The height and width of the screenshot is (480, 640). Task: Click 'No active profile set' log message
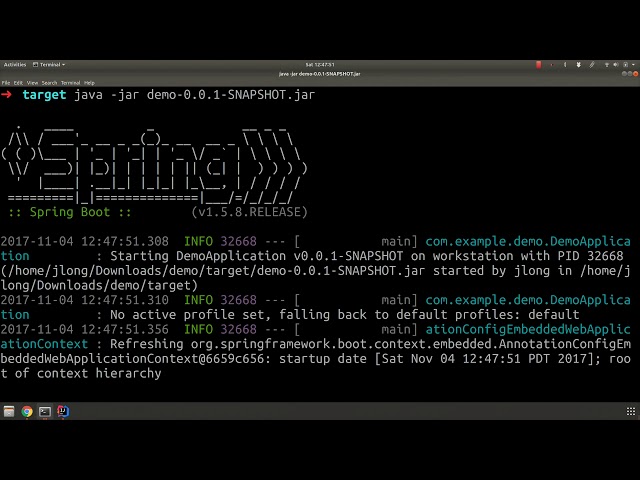tap(190, 315)
